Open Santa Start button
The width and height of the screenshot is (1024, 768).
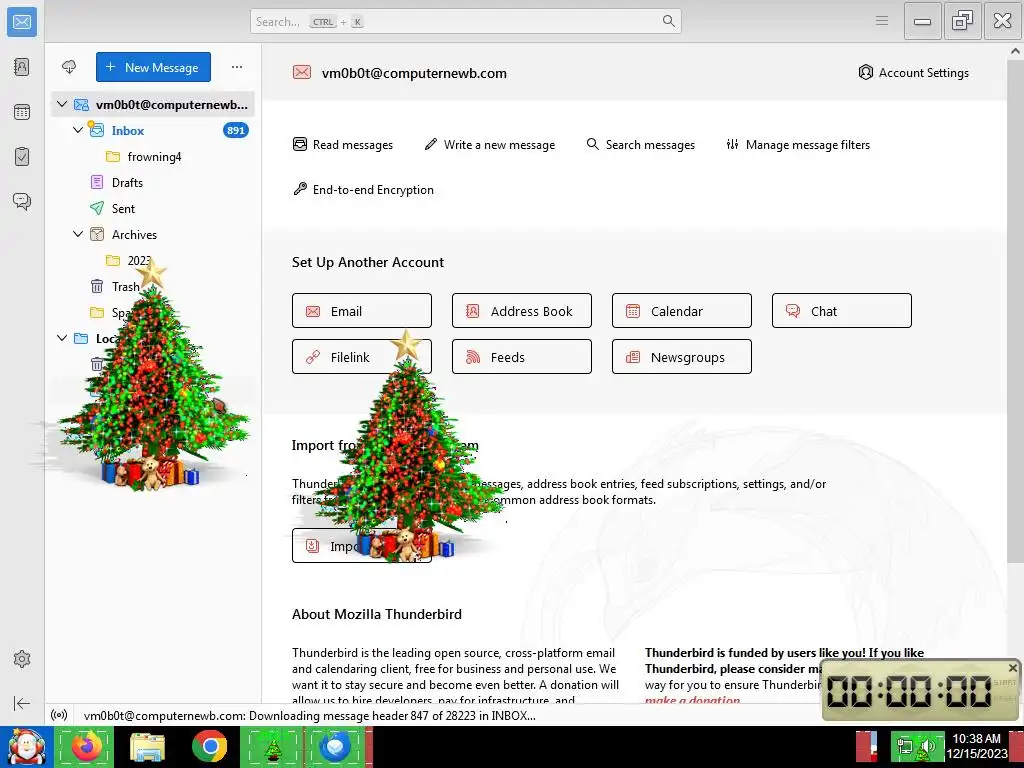click(26, 746)
